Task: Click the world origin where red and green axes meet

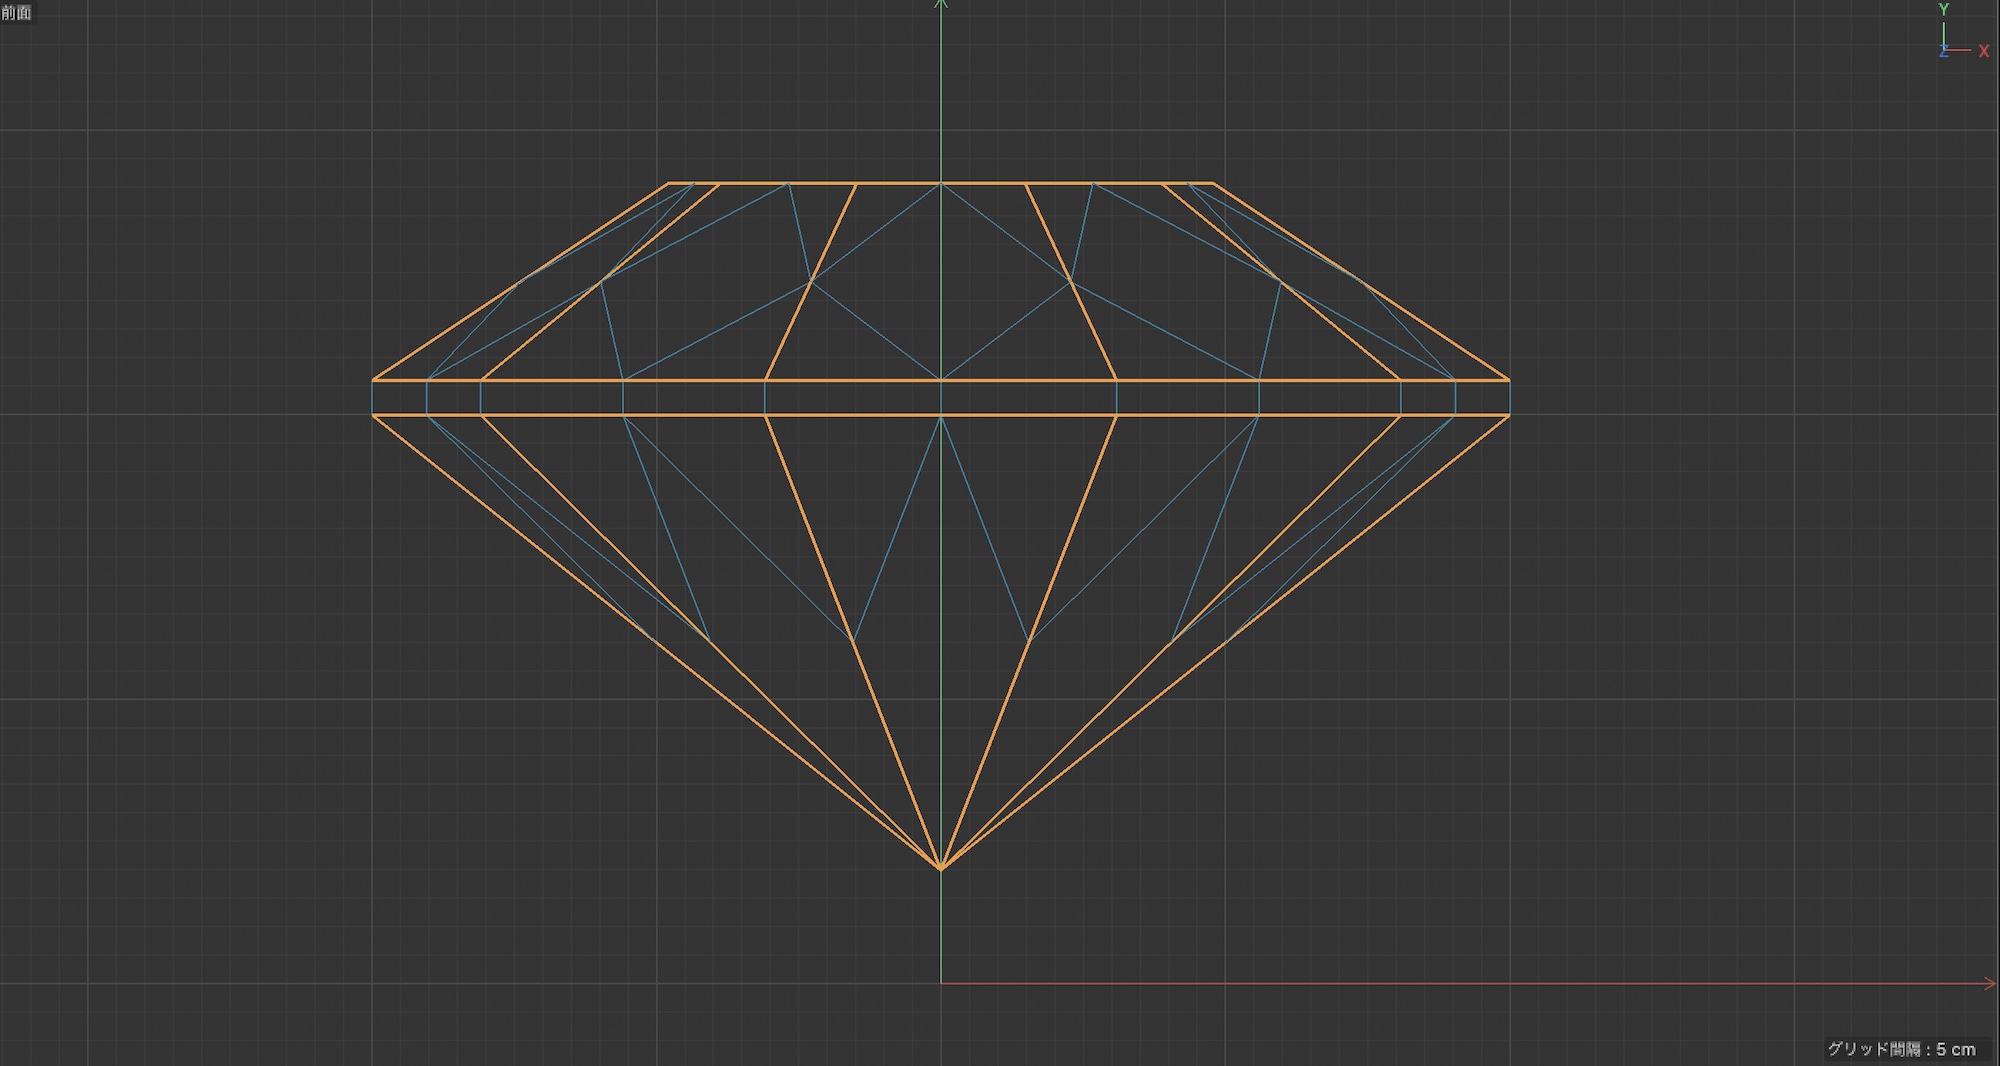Action: coord(941,983)
